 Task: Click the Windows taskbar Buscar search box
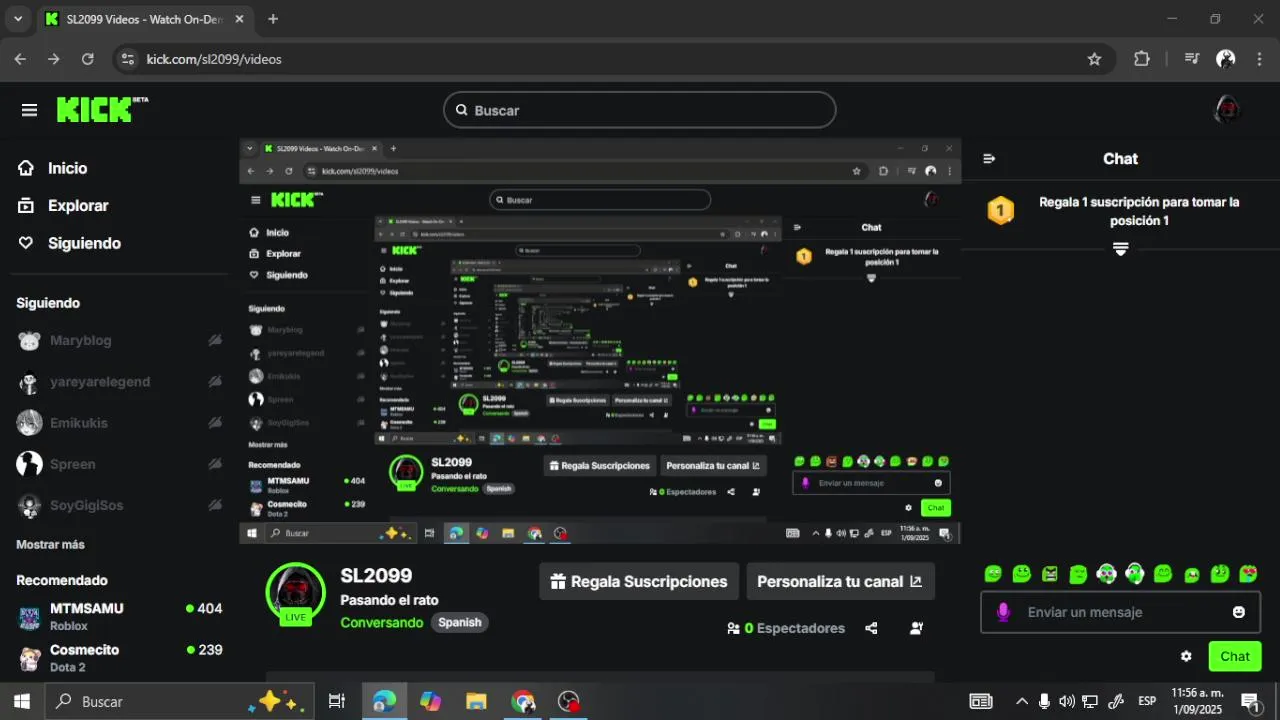(181, 701)
